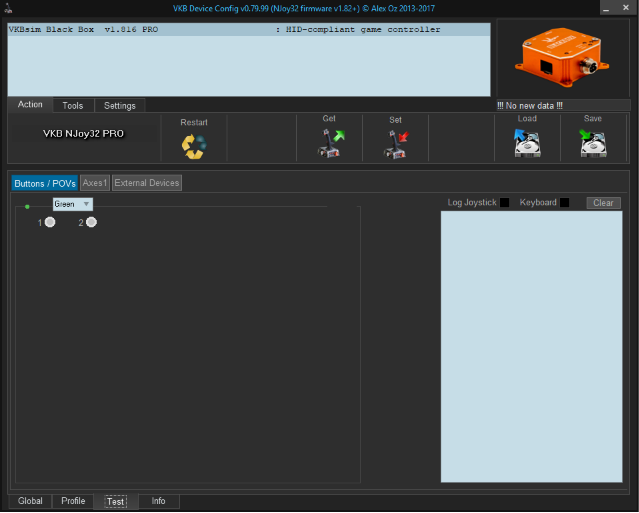Enable the Keyboard log checkbox
The image size is (639, 513).
pyautogui.click(x=564, y=203)
